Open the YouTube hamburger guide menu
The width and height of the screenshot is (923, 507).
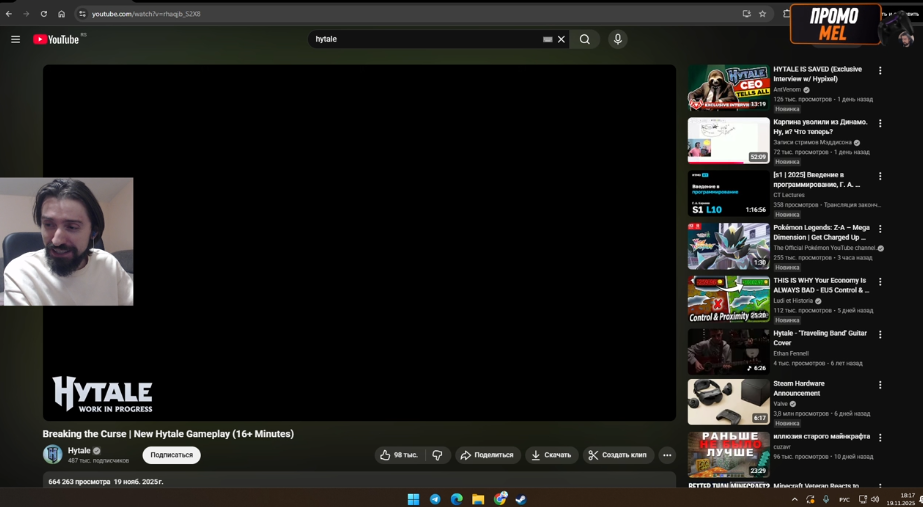pyautogui.click(x=15, y=39)
